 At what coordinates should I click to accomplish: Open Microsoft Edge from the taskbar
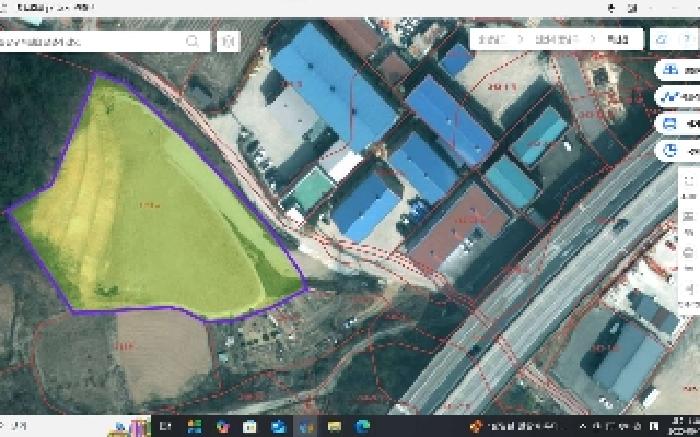point(362,426)
